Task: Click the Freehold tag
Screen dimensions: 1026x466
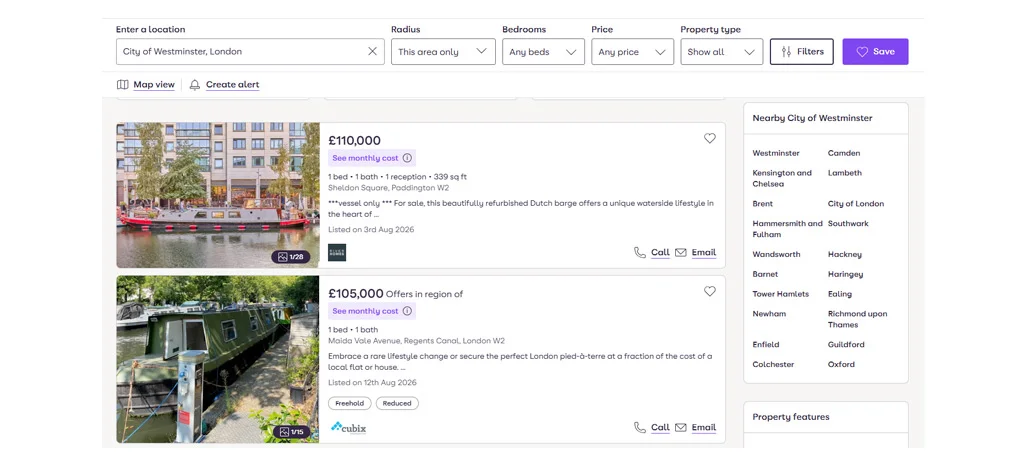Action: point(350,403)
